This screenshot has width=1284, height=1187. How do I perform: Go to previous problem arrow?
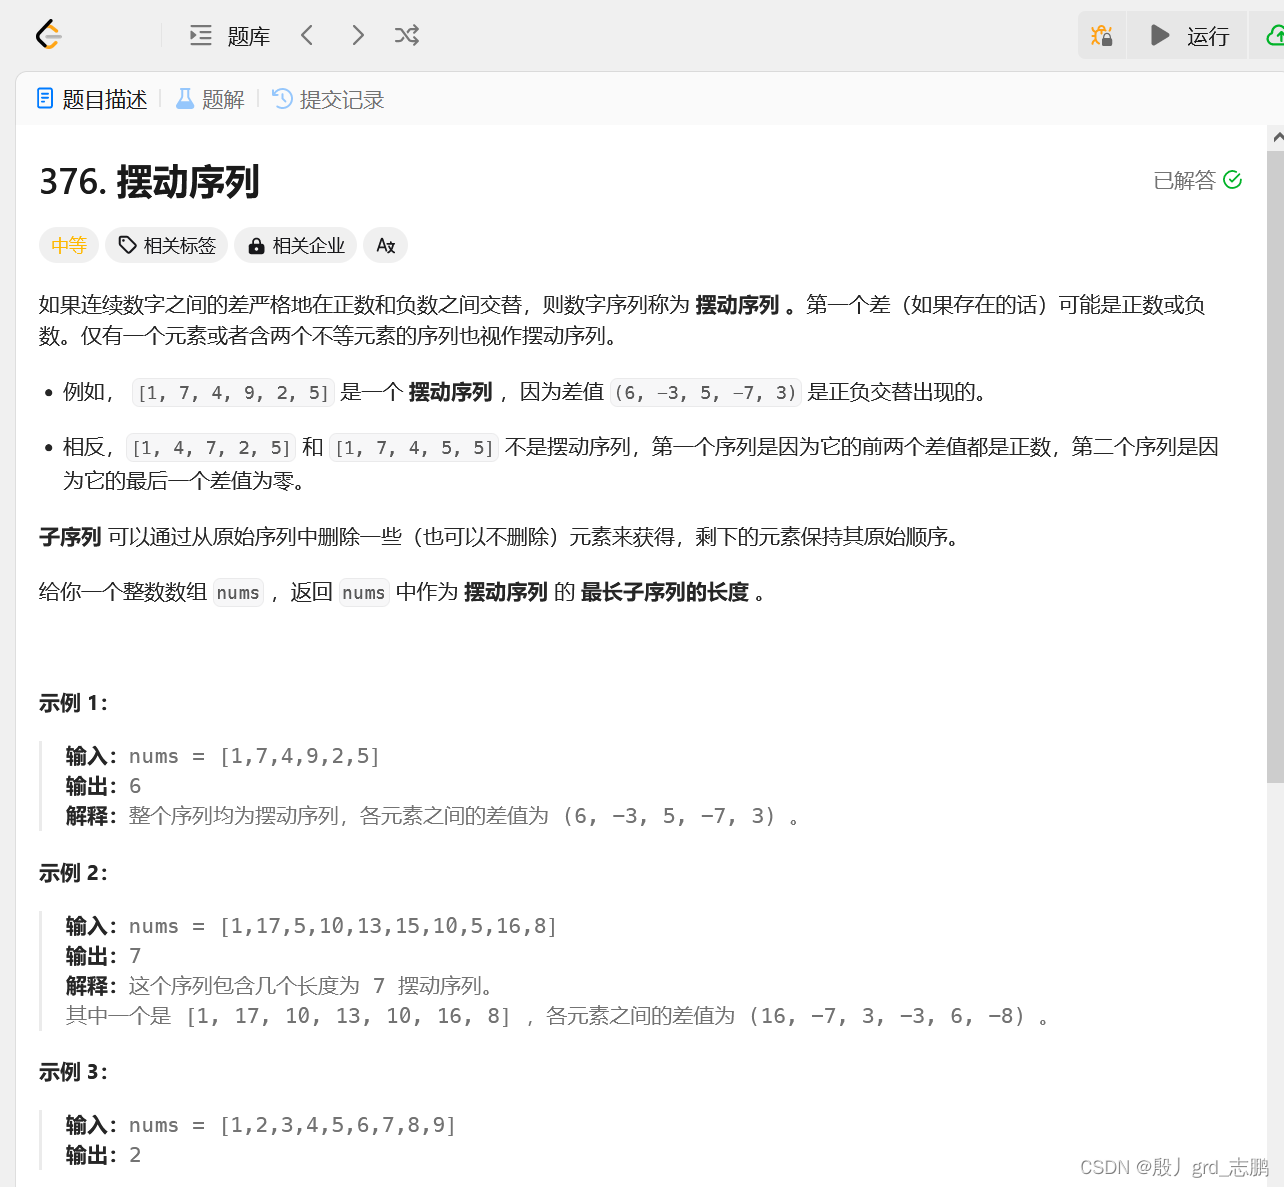click(x=307, y=36)
